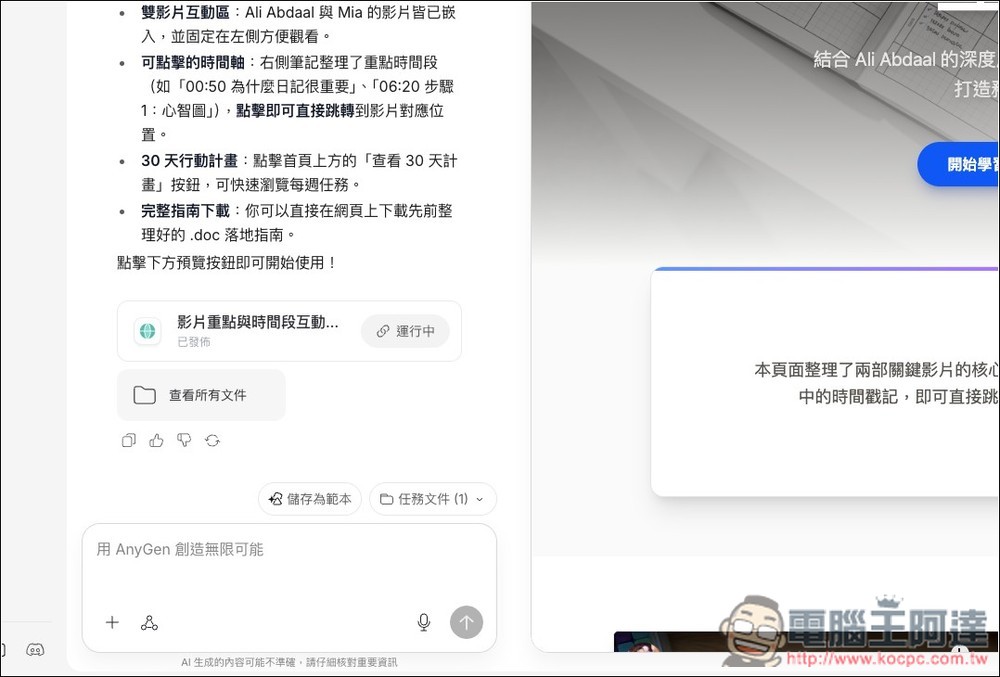The width and height of the screenshot is (1000, 677).
Task: Click the 點擊下方預覽按鈕即可開始使用 text
Action: pos(227,263)
